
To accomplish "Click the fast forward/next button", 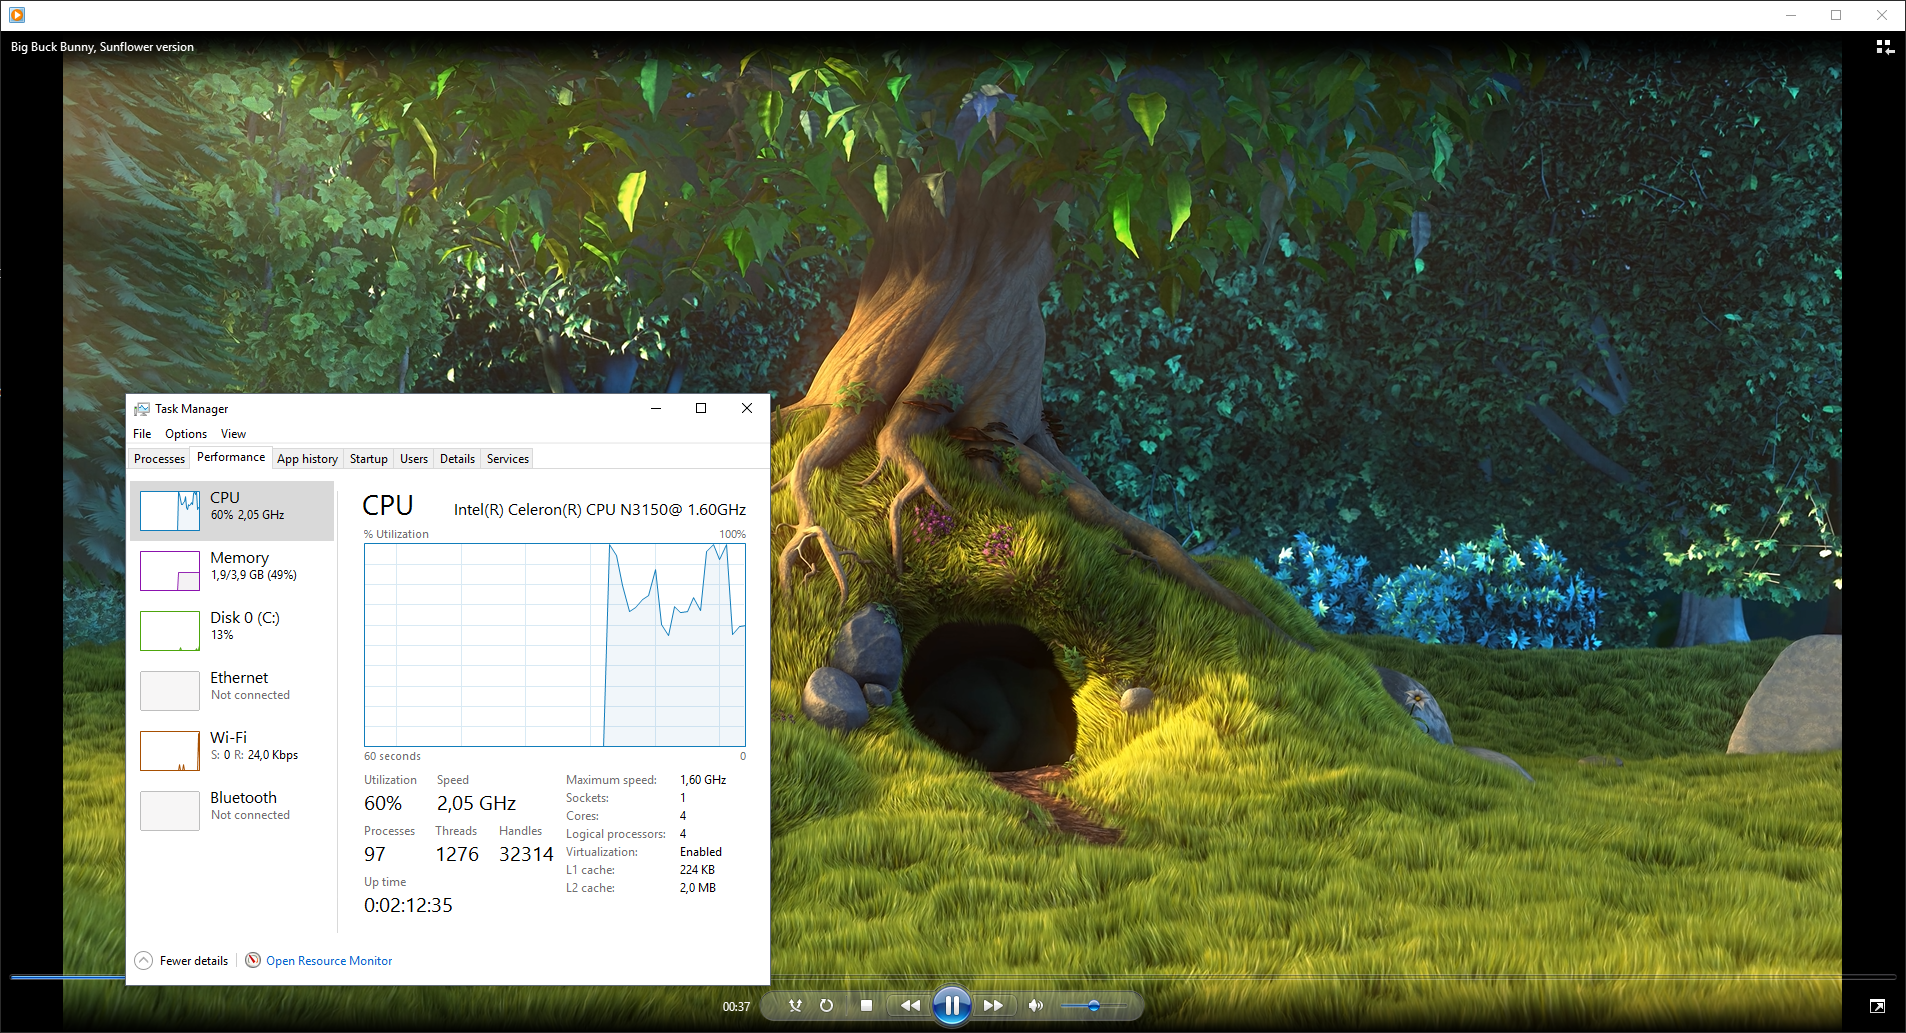I will 993,1006.
